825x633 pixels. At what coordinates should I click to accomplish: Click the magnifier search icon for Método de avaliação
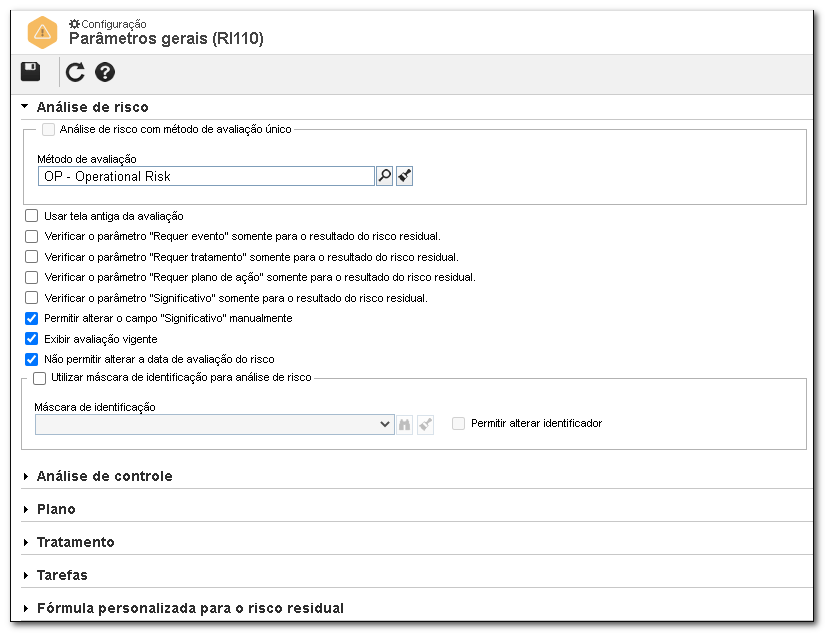click(x=385, y=176)
